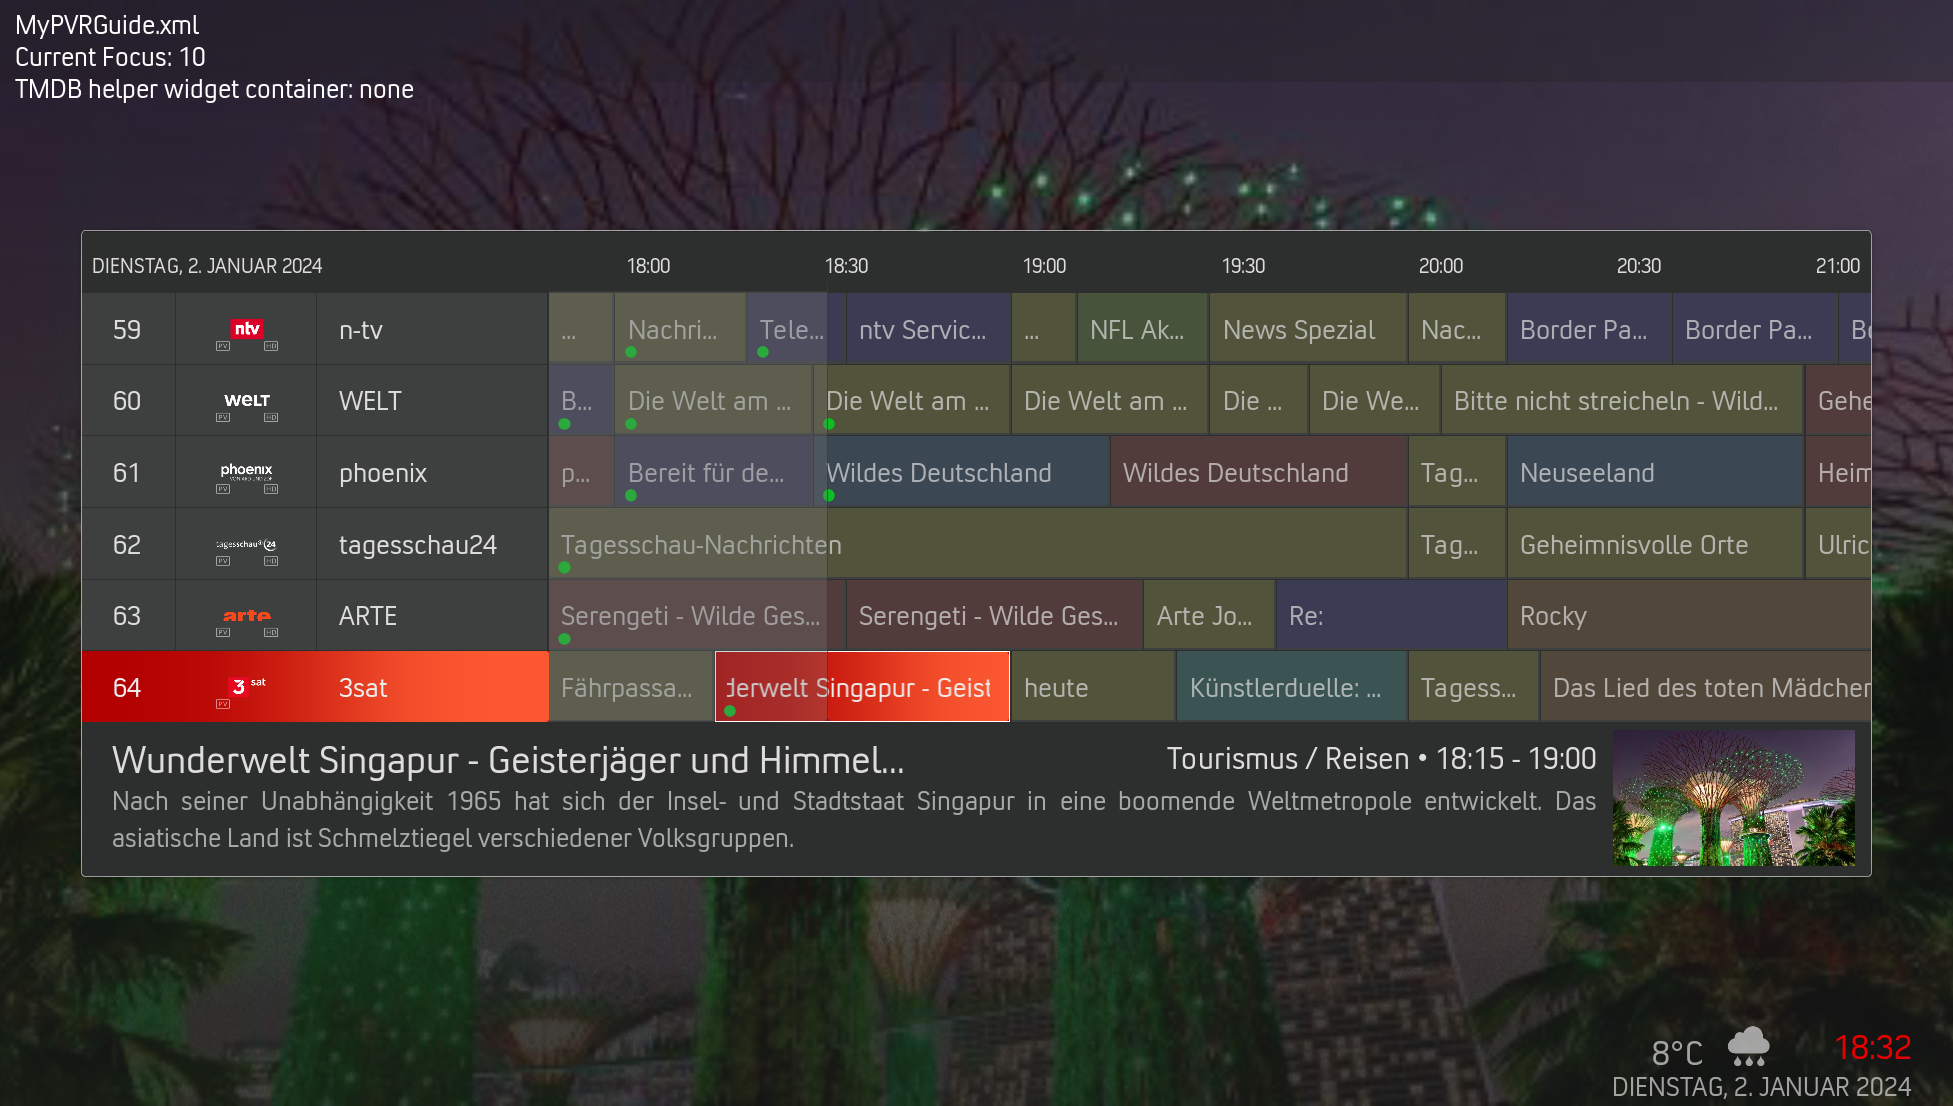Open Geheimnisvolle Orte on tagesschau24
Image resolution: width=1953 pixels, height=1106 pixels.
(x=1655, y=545)
